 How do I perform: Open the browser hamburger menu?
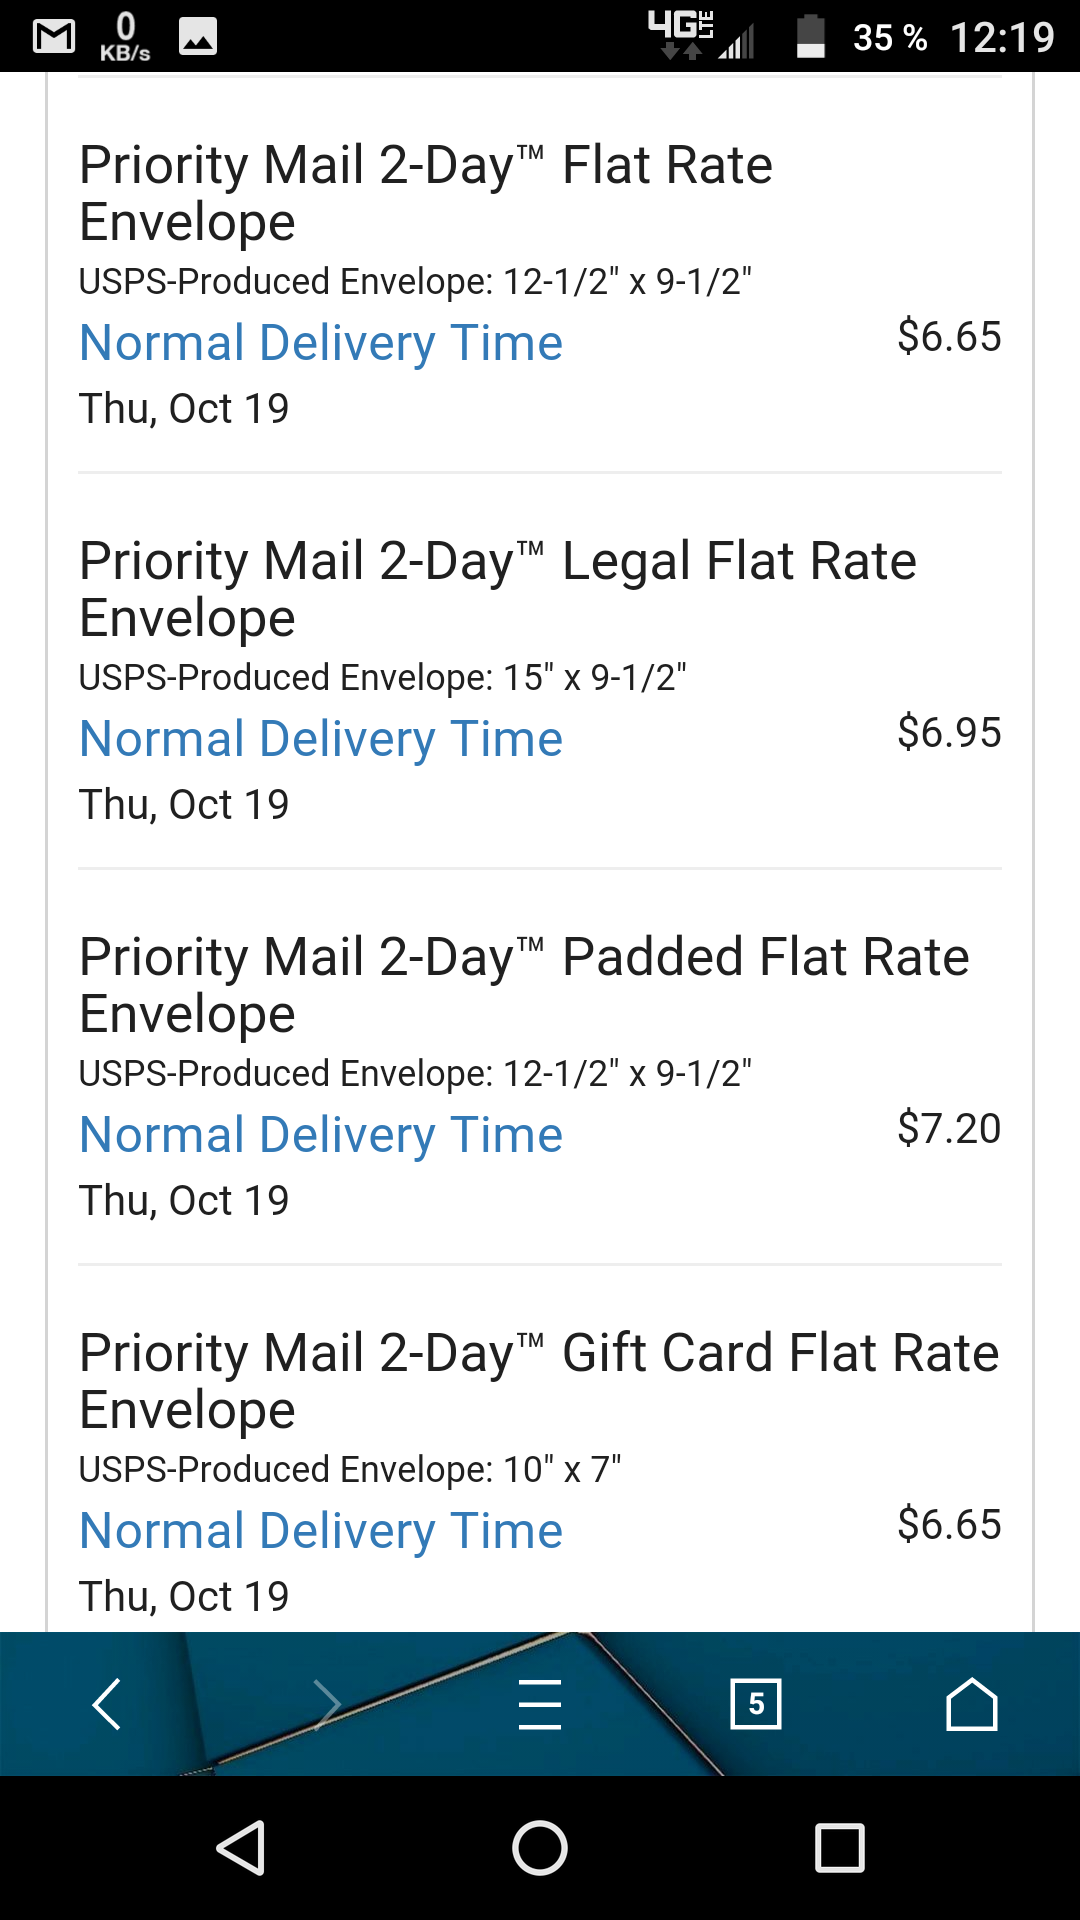coord(540,1704)
